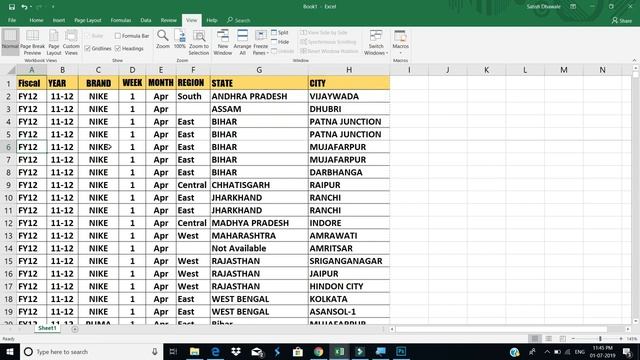Click Page Layout icon in status bar
This screenshot has height=360, width=640.
pyautogui.click(x=549, y=339)
